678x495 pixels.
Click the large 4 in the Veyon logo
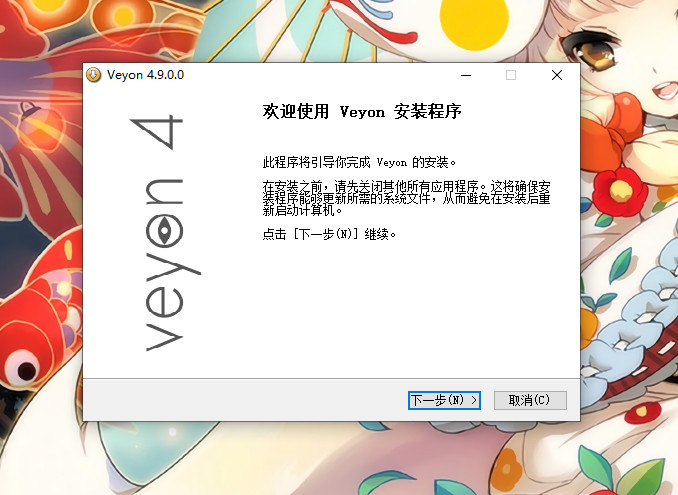coord(158,132)
